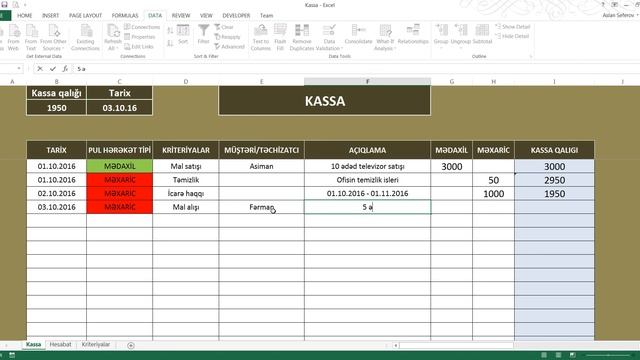
Task: Click the Relationships icon
Action: tap(413, 34)
